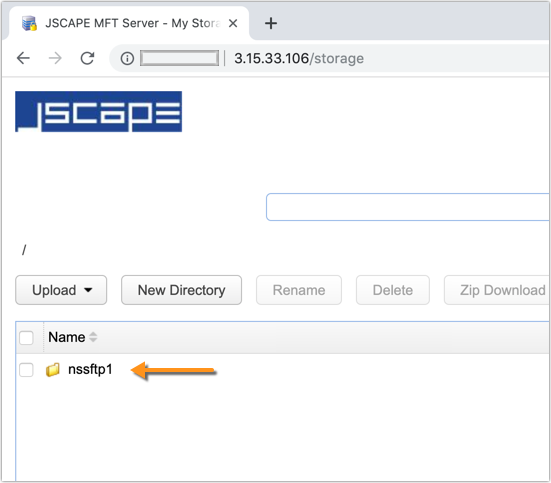Toggle the select-all checkbox in header

[x=26, y=338]
